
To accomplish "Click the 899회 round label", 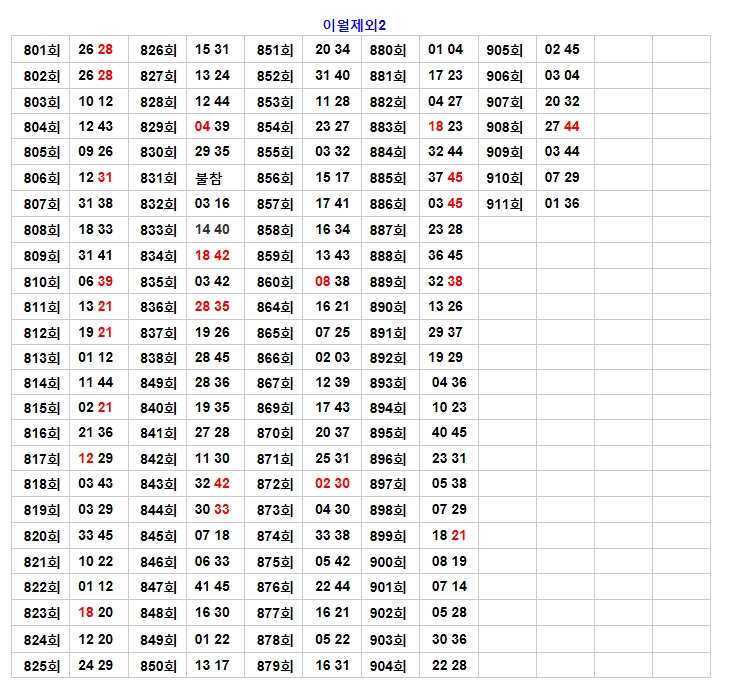I will coord(388,536).
